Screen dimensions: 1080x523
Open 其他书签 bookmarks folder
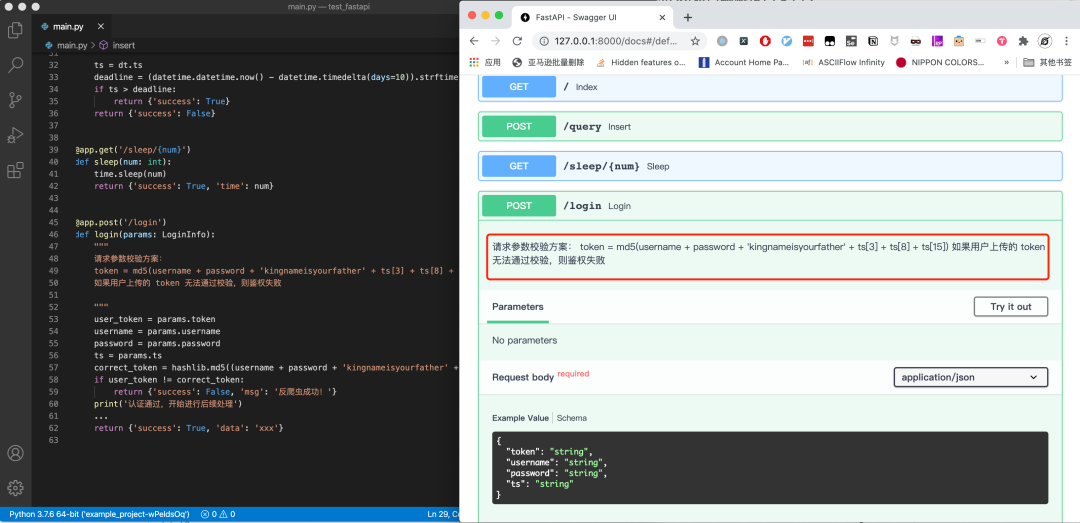tap(1048, 62)
